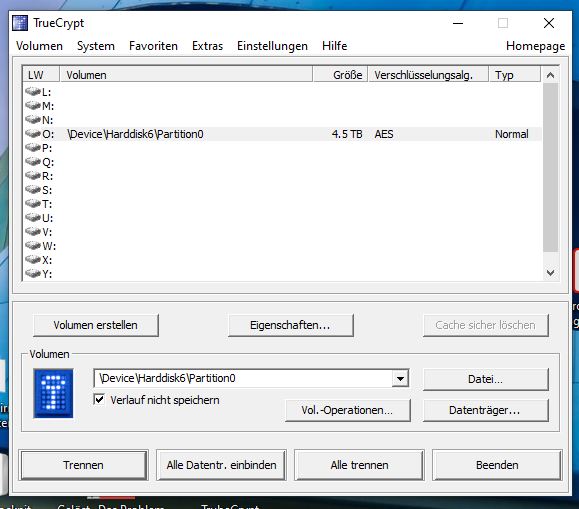Select drive icon for Y:

tap(33, 274)
